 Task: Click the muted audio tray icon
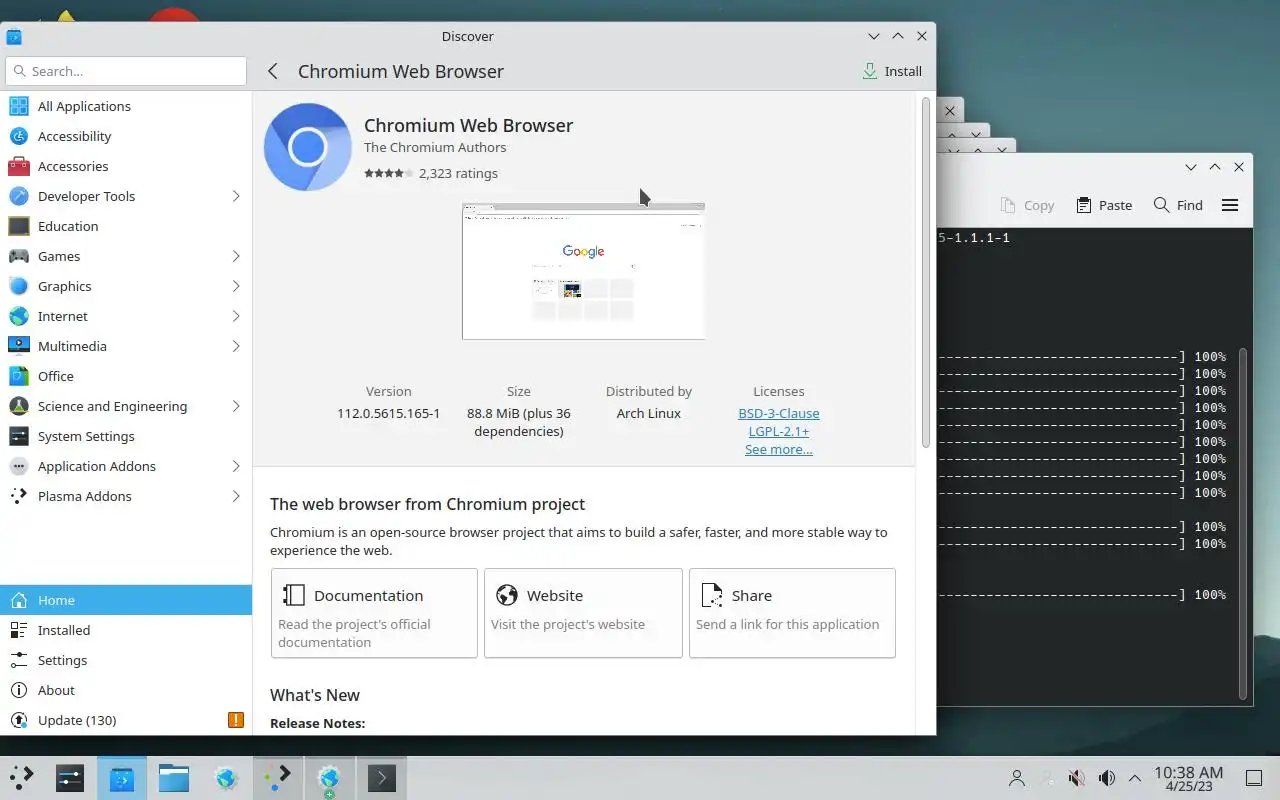click(1077, 778)
